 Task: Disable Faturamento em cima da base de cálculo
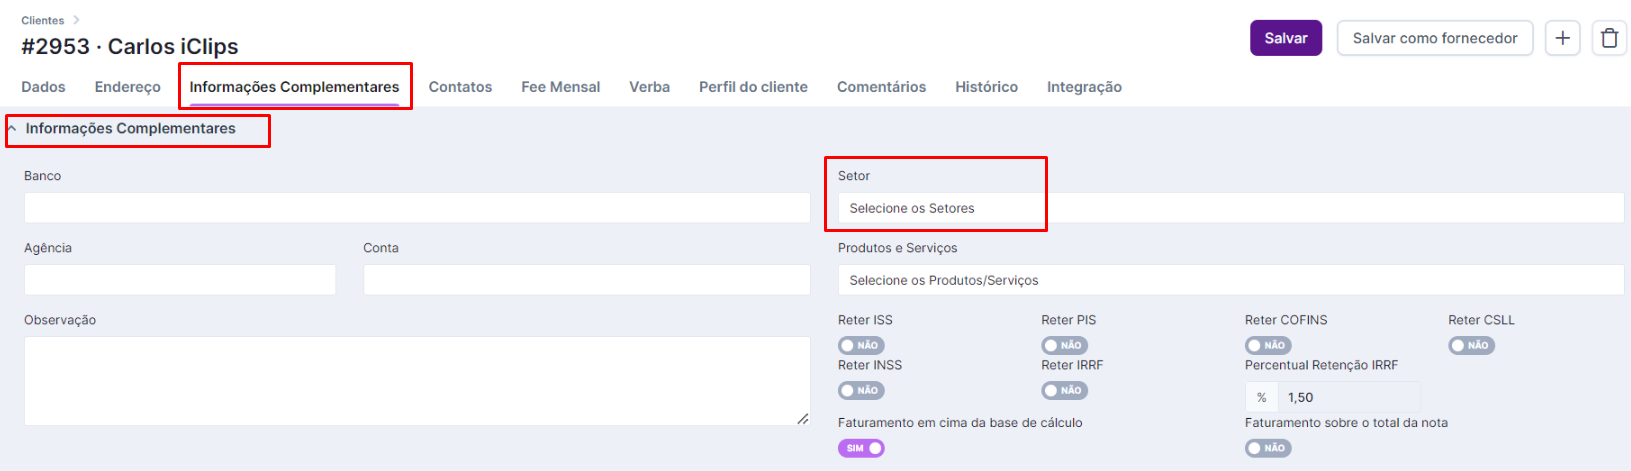point(861,448)
